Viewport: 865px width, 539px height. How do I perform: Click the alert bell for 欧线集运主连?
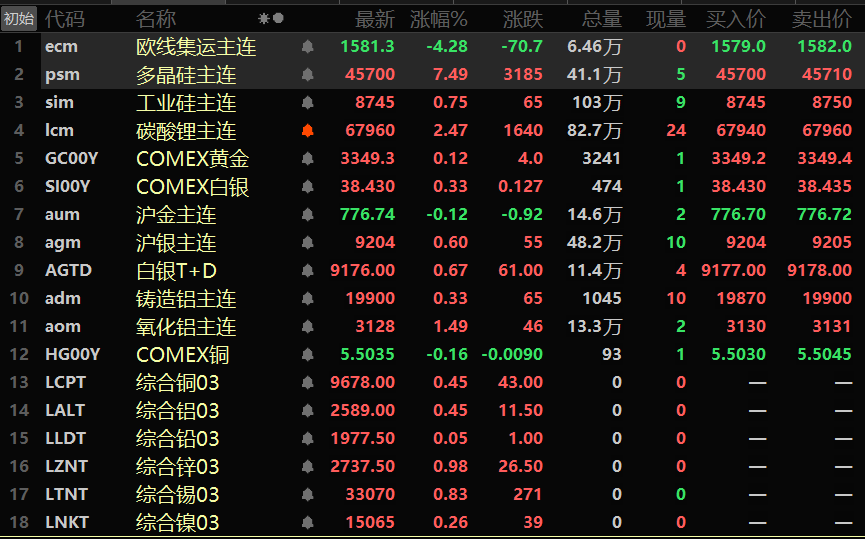click(x=307, y=47)
